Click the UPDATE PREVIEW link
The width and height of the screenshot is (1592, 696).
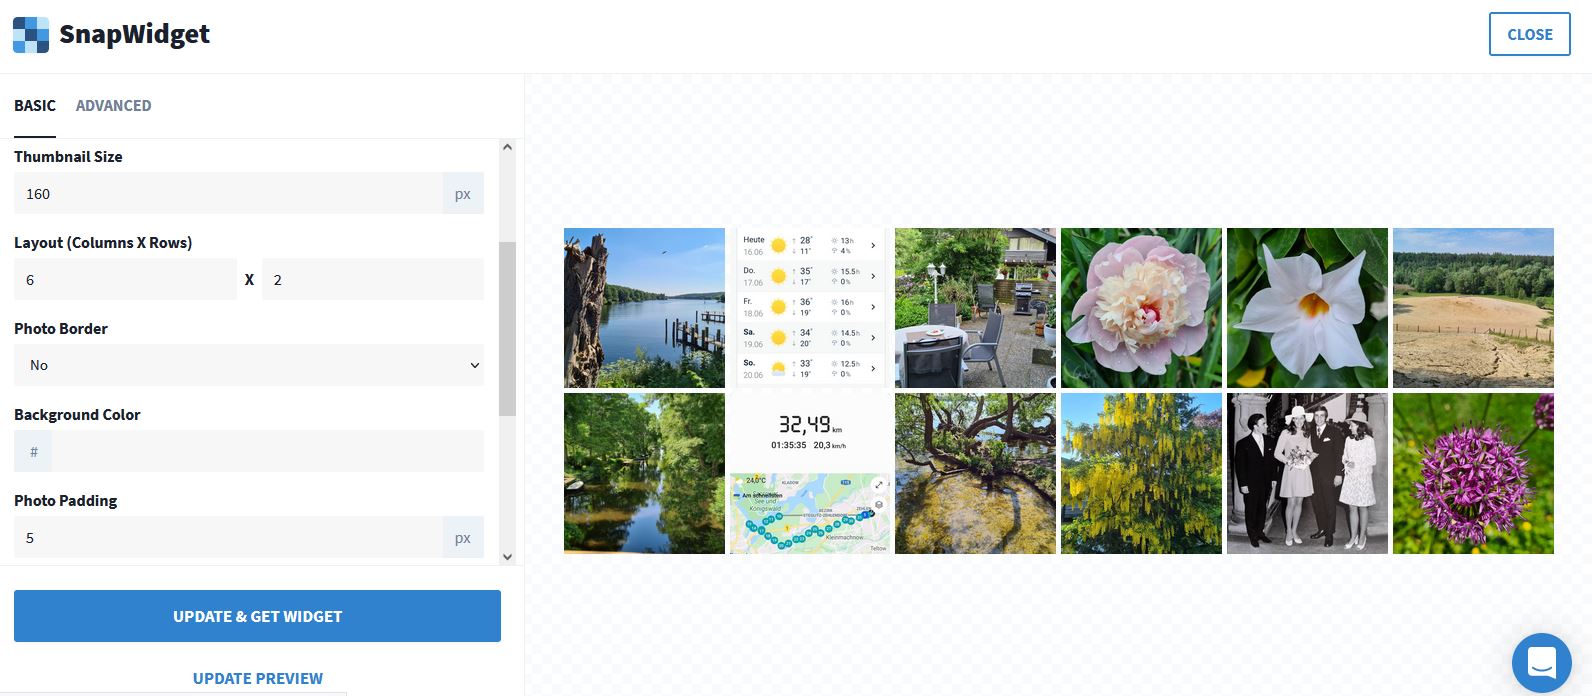tap(258, 678)
